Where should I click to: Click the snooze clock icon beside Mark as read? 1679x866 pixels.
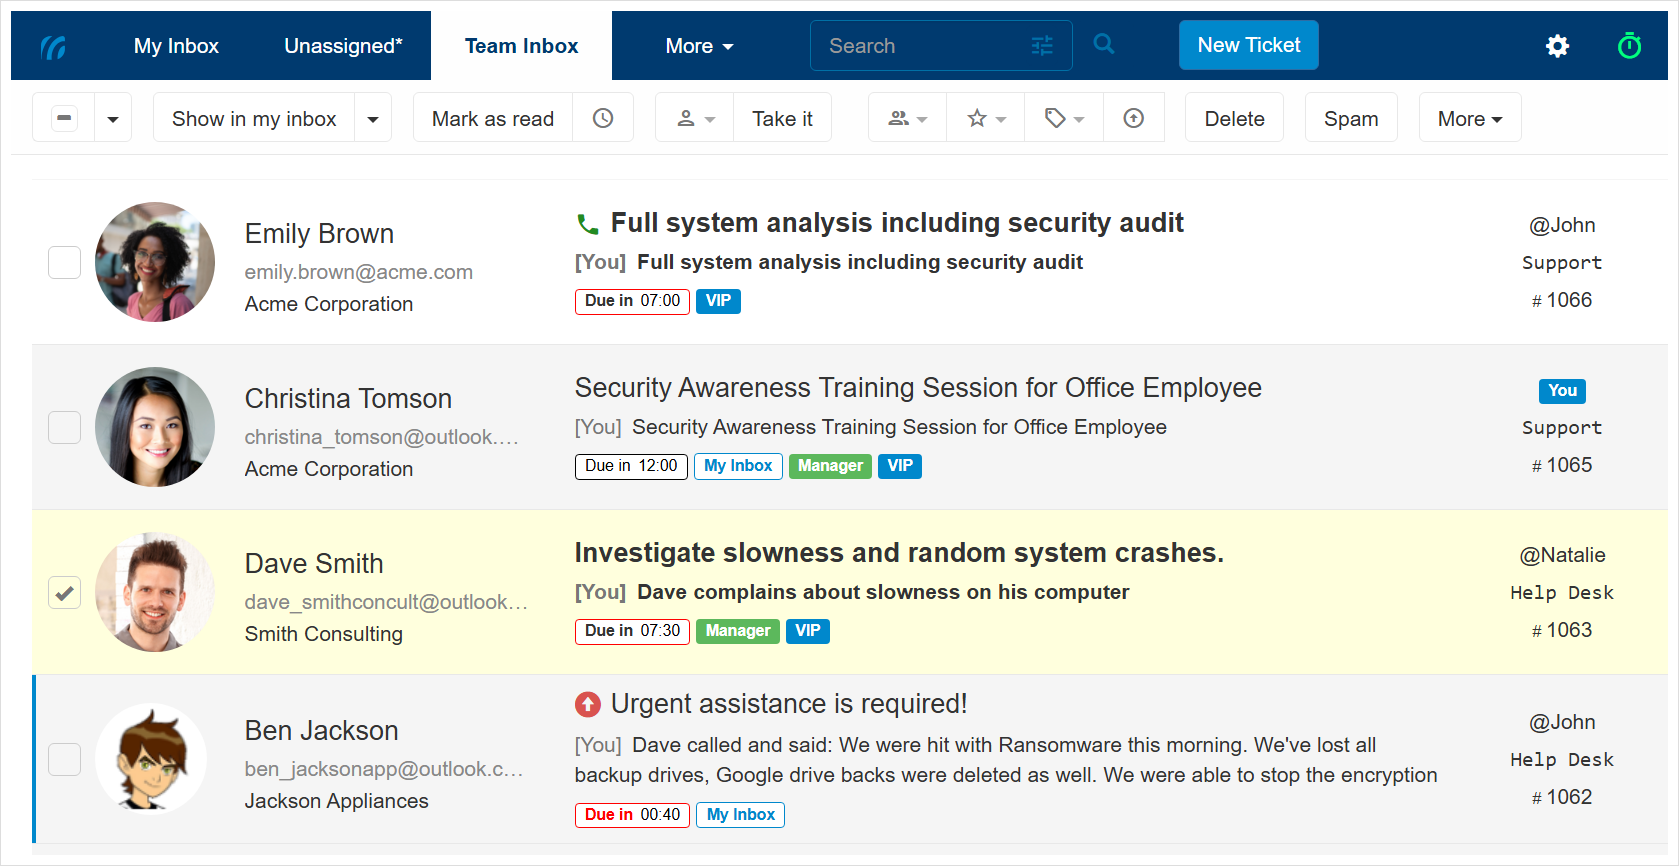[603, 118]
